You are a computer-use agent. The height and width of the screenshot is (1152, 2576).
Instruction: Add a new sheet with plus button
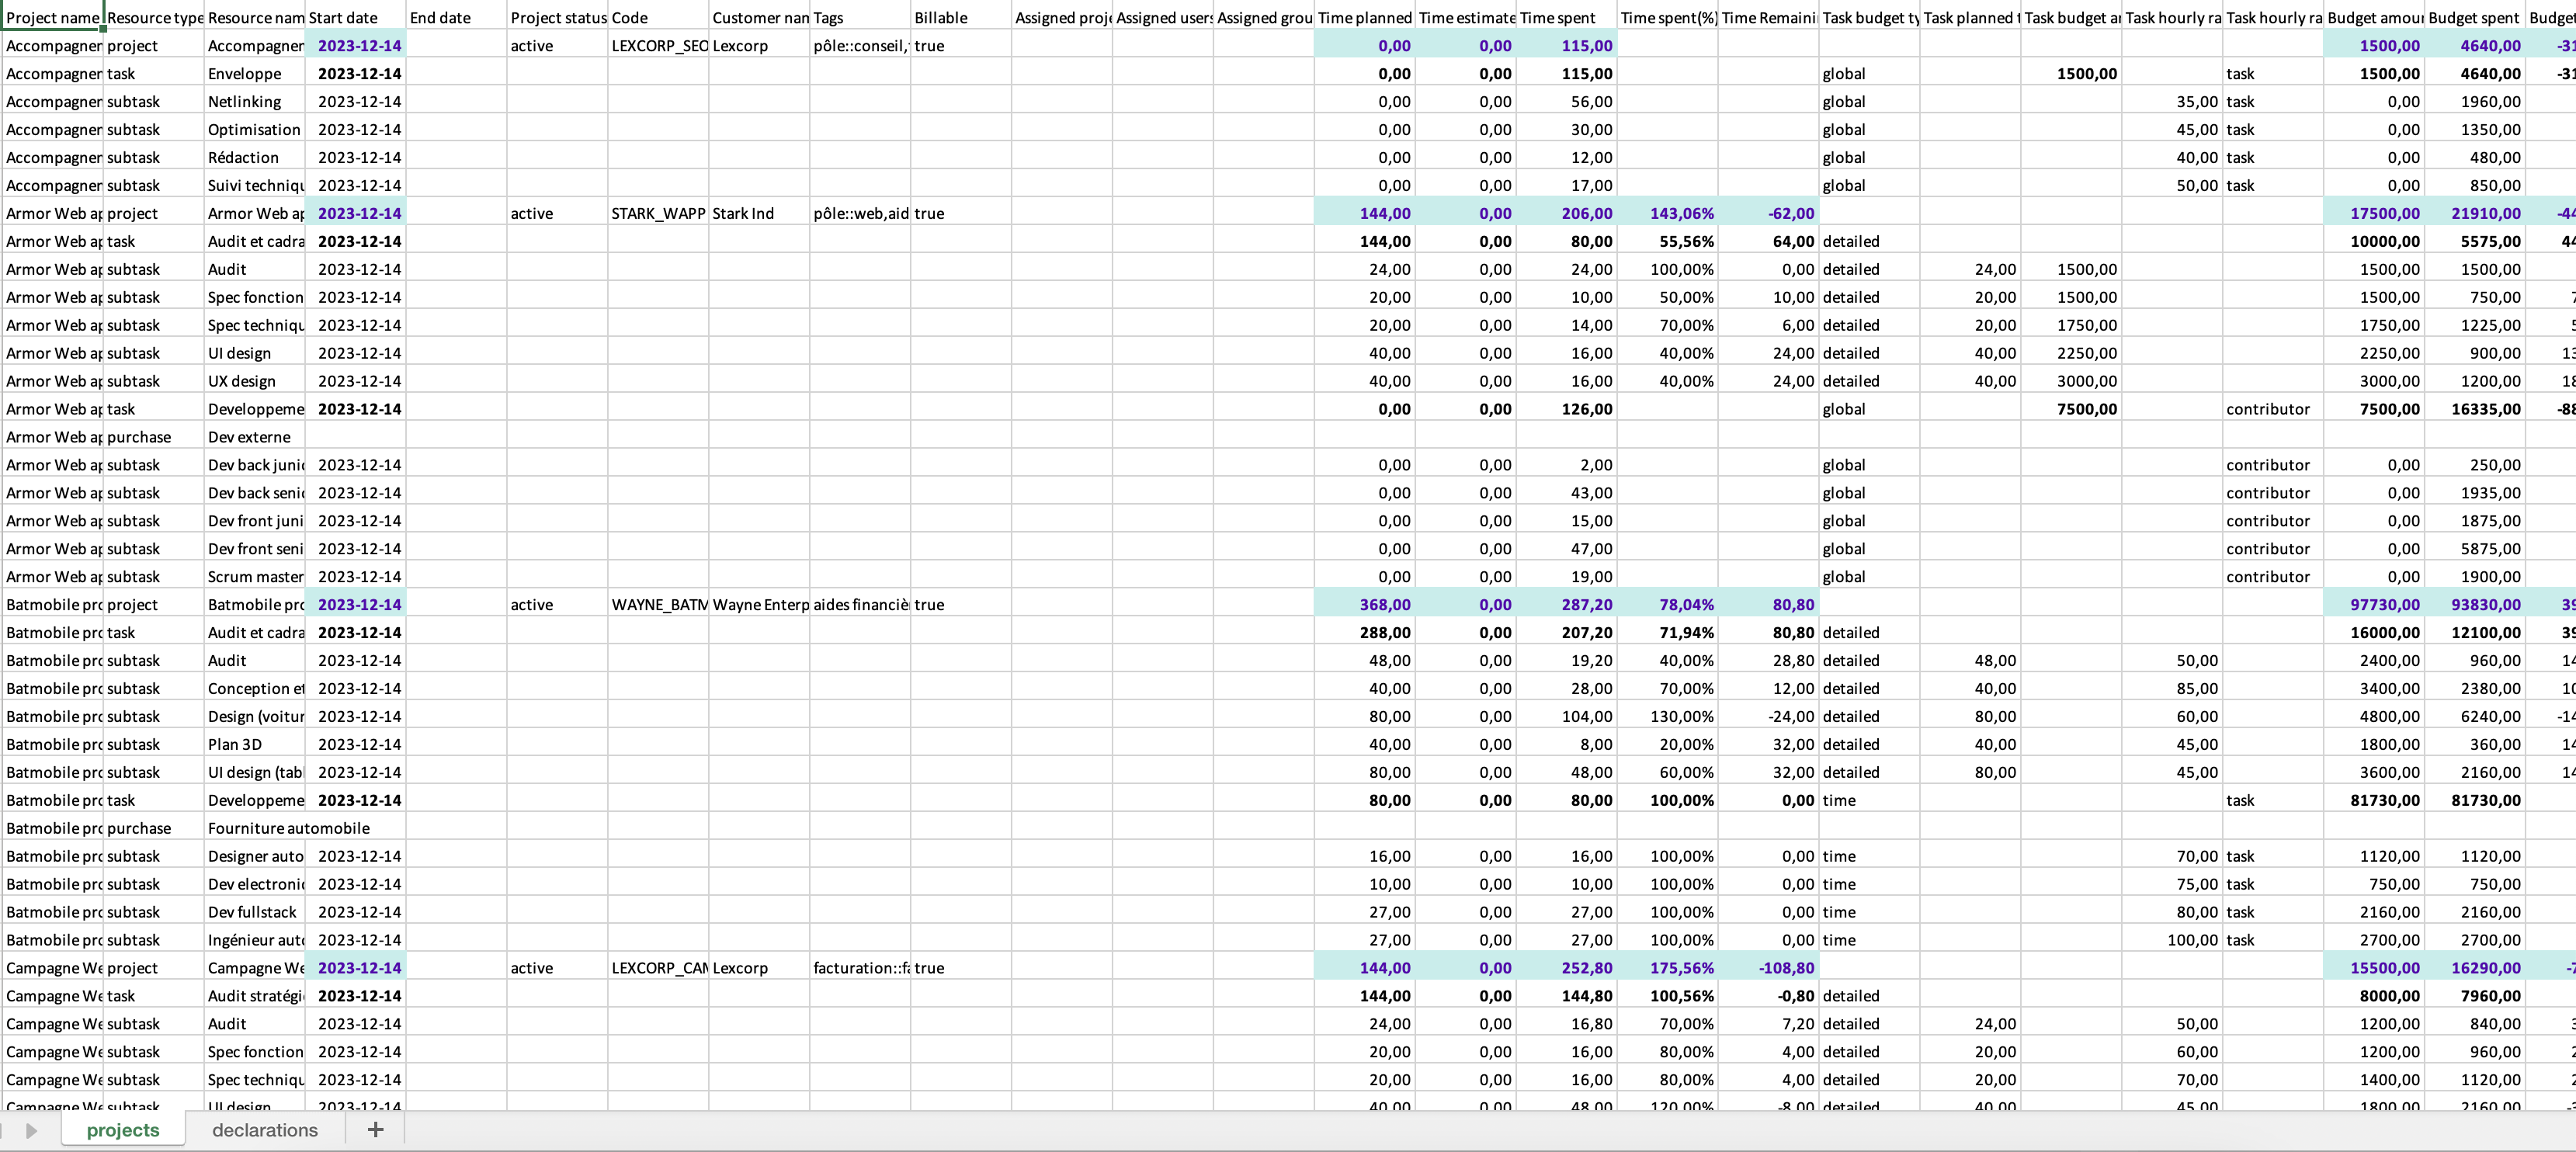tap(375, 1130)
